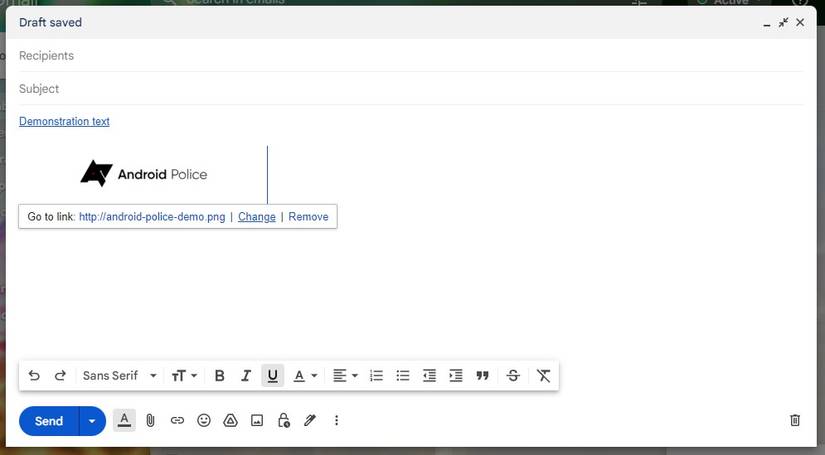
Task: Toggle confidential mode with the lock icon
Action: 283,421
